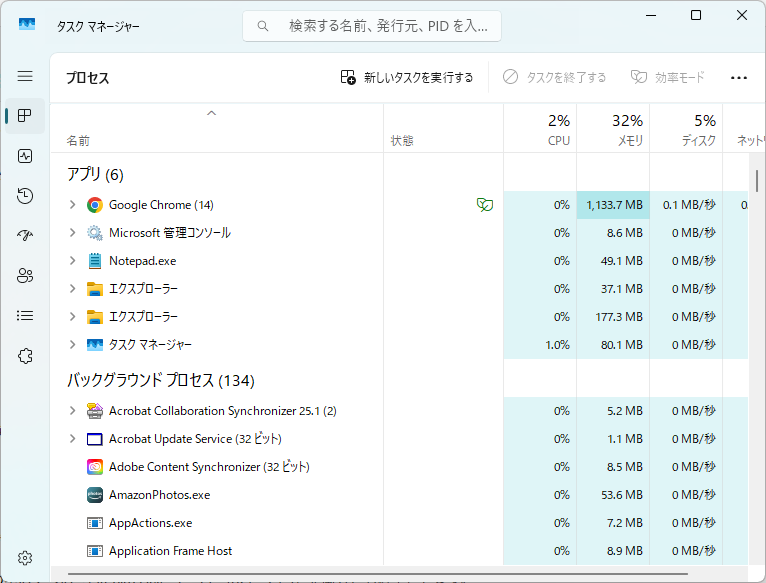766x583 pixels.
Task: Open App history page in sidebar
Action: pyautogui.click(x=25, y=196)
